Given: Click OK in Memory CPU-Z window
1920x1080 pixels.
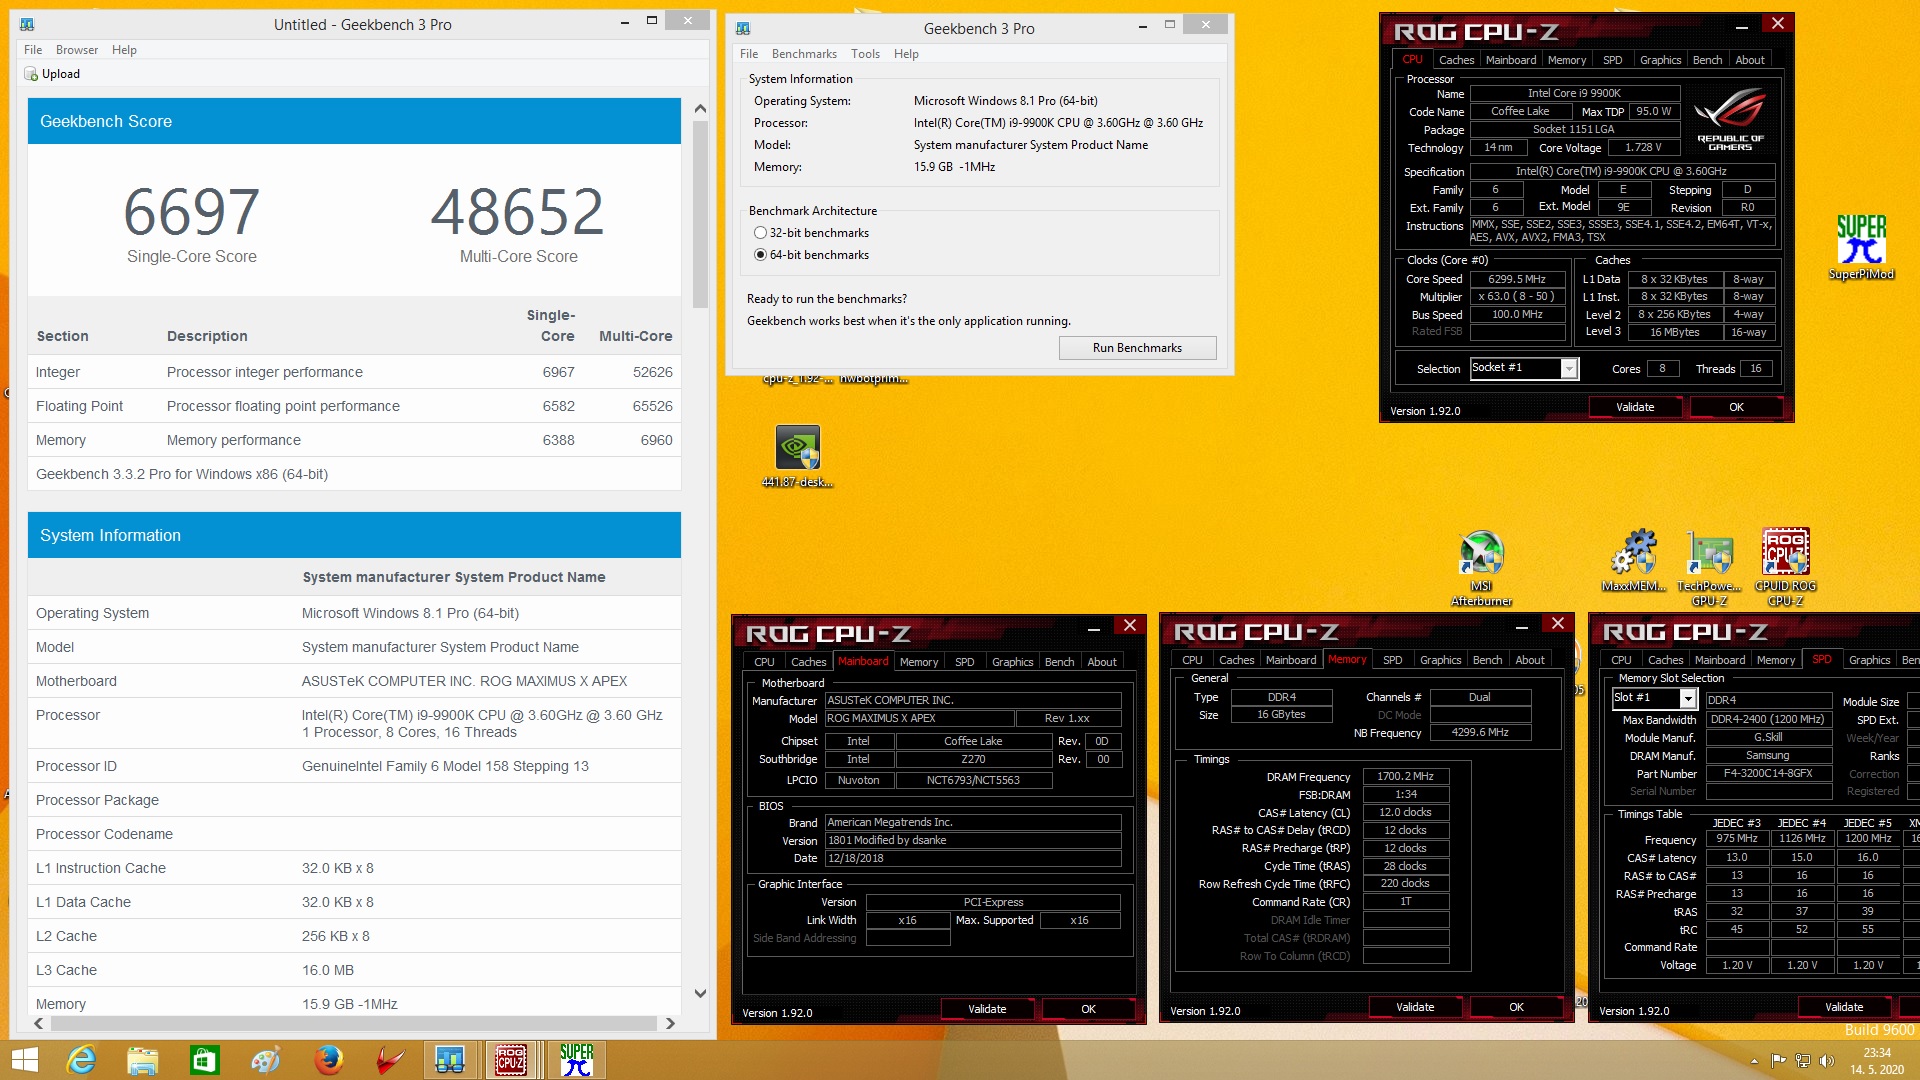Looking at the screenshot, I should pyautogui.click(x=1516, y=1007).
